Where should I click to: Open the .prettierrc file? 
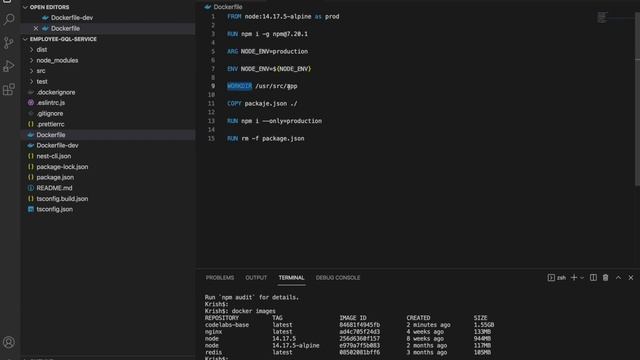50,124
